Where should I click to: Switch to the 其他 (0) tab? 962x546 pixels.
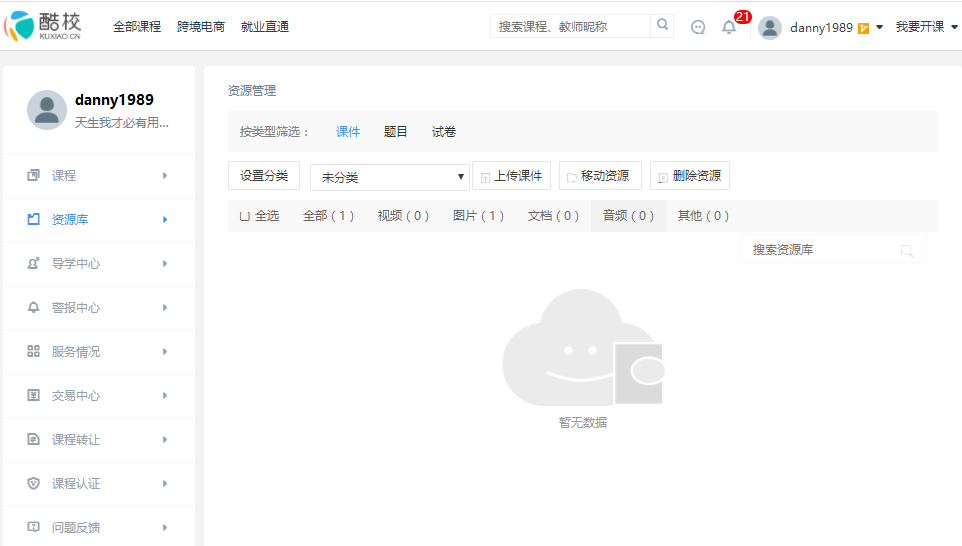(x=703, y=216)
